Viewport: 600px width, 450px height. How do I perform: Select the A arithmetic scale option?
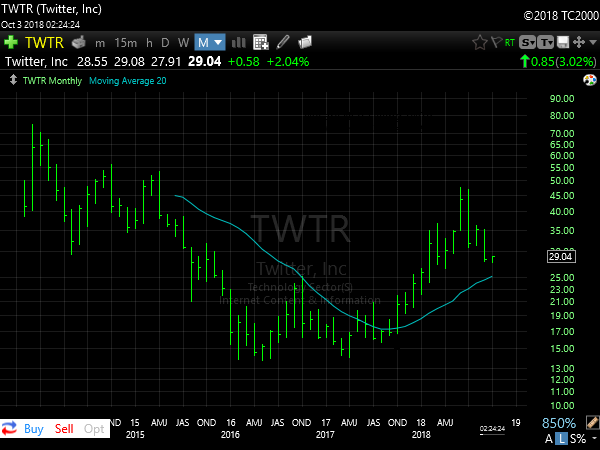tap(549, 439)
